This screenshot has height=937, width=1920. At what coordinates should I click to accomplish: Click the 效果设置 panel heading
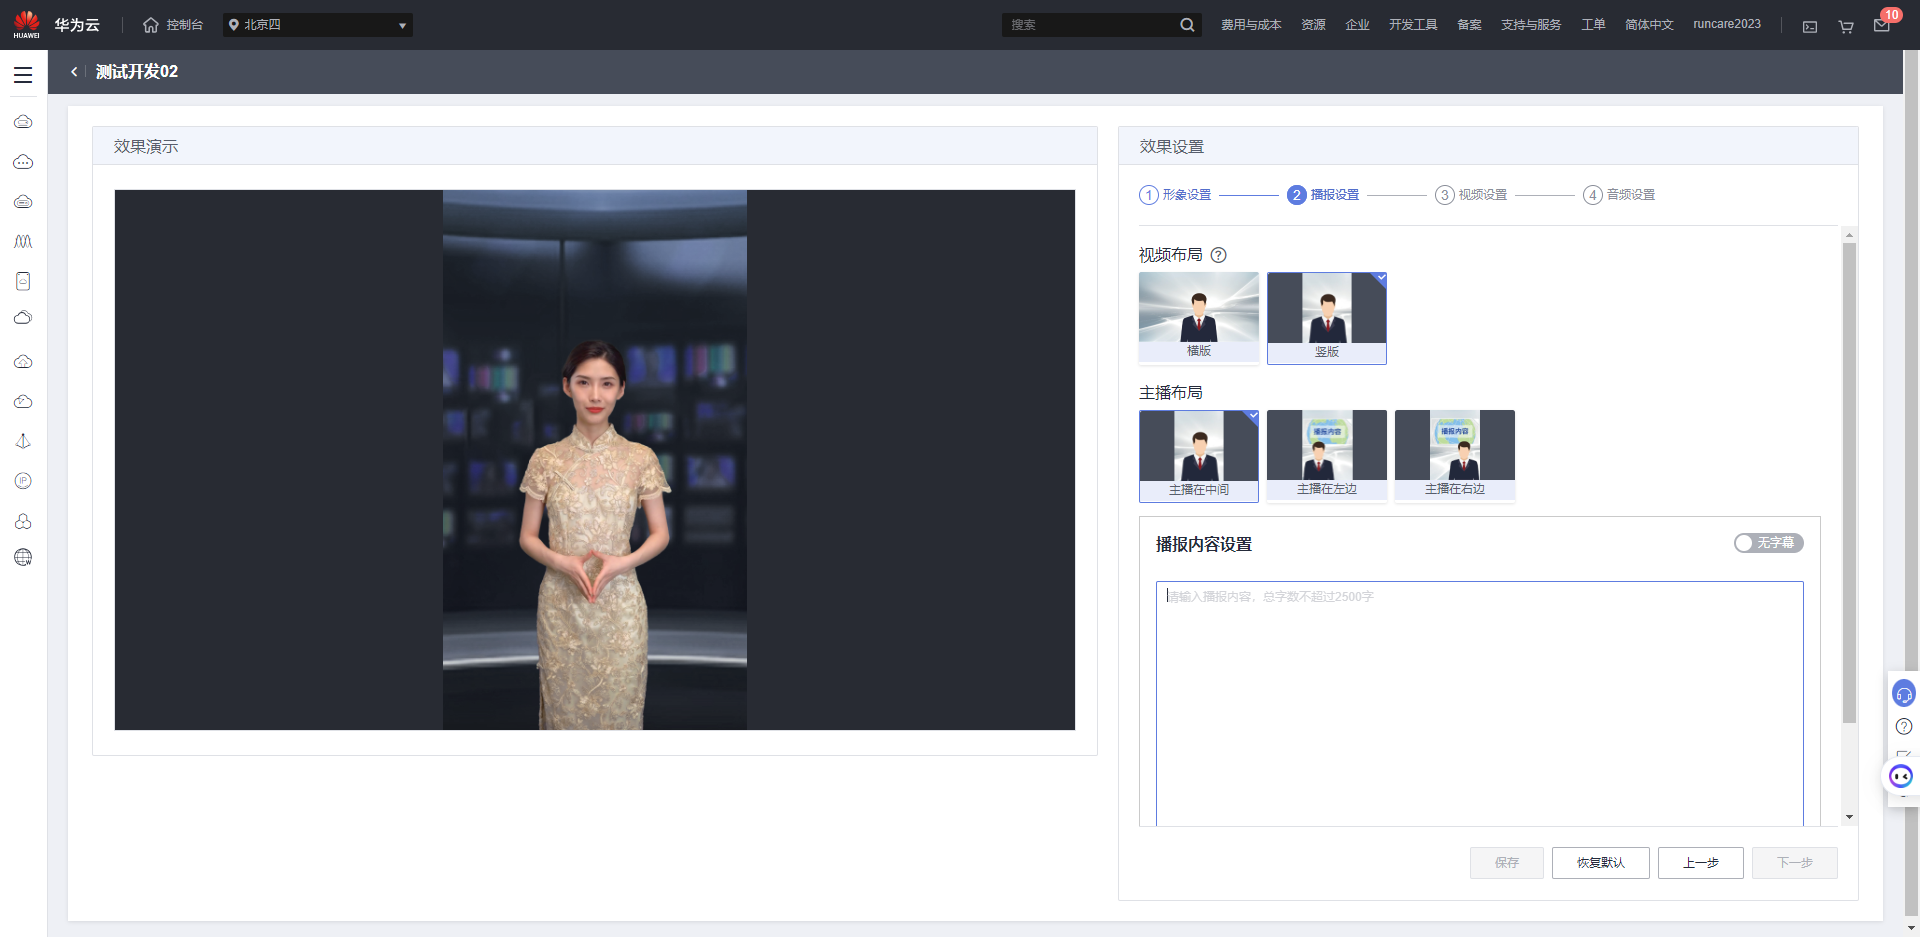[1172, 147]
